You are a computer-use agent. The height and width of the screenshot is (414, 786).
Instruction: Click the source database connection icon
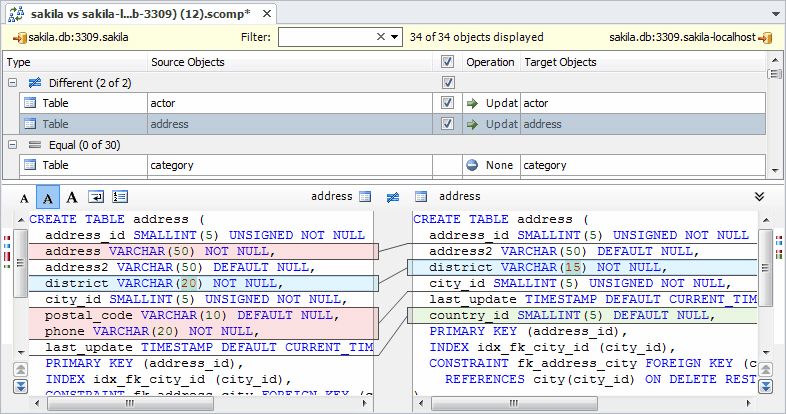tap(18, 37)
